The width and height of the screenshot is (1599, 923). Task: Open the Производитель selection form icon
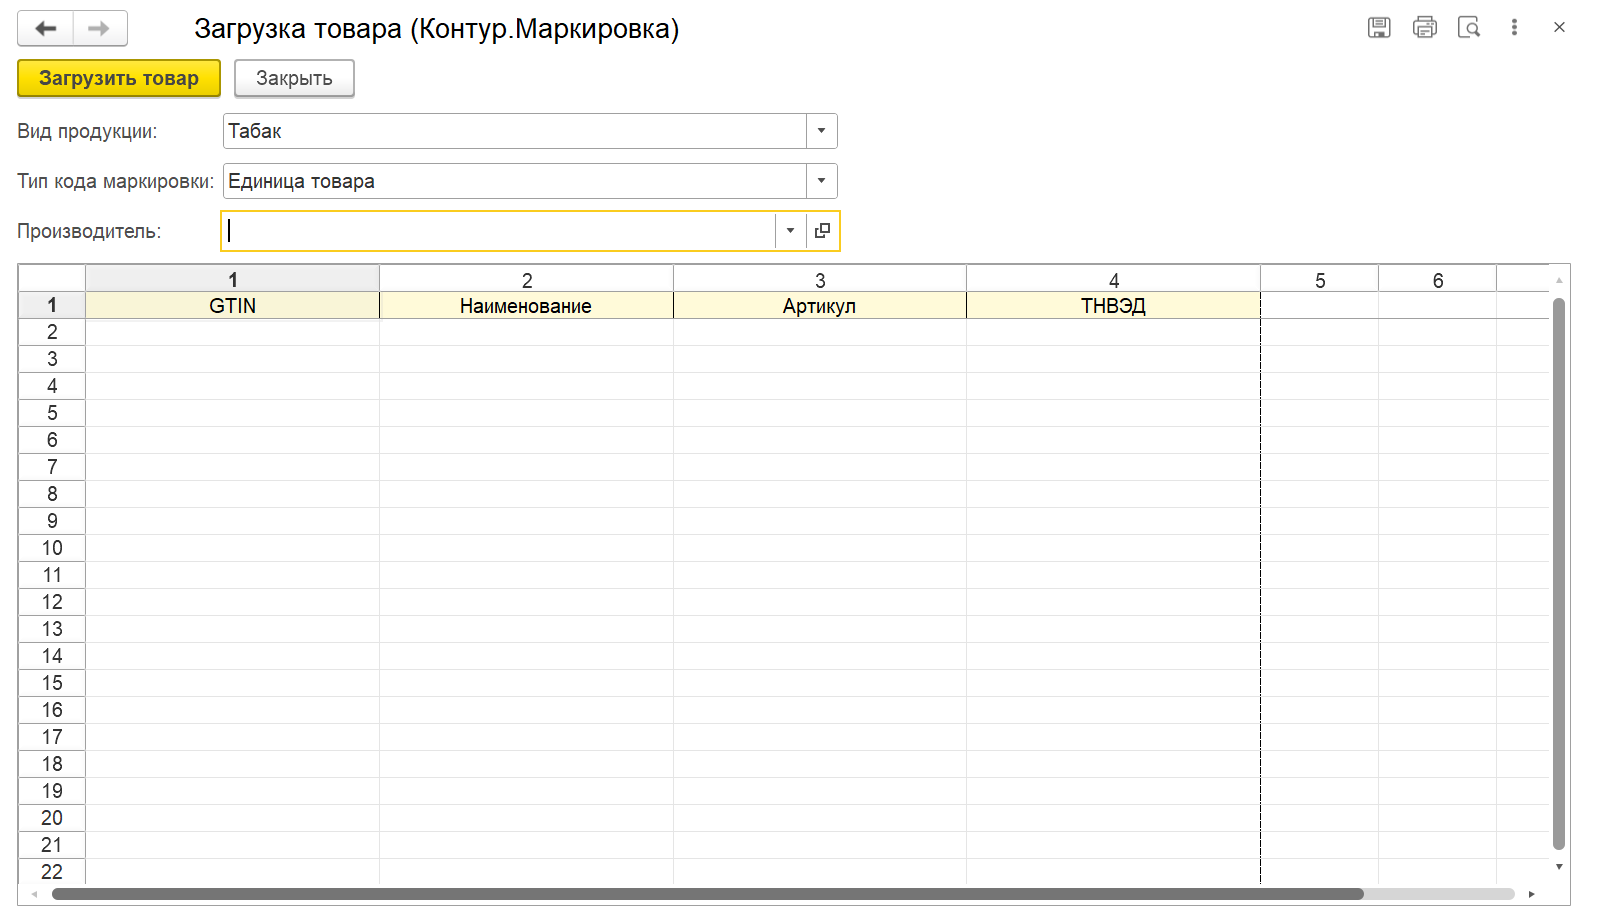tap(822, 231)
